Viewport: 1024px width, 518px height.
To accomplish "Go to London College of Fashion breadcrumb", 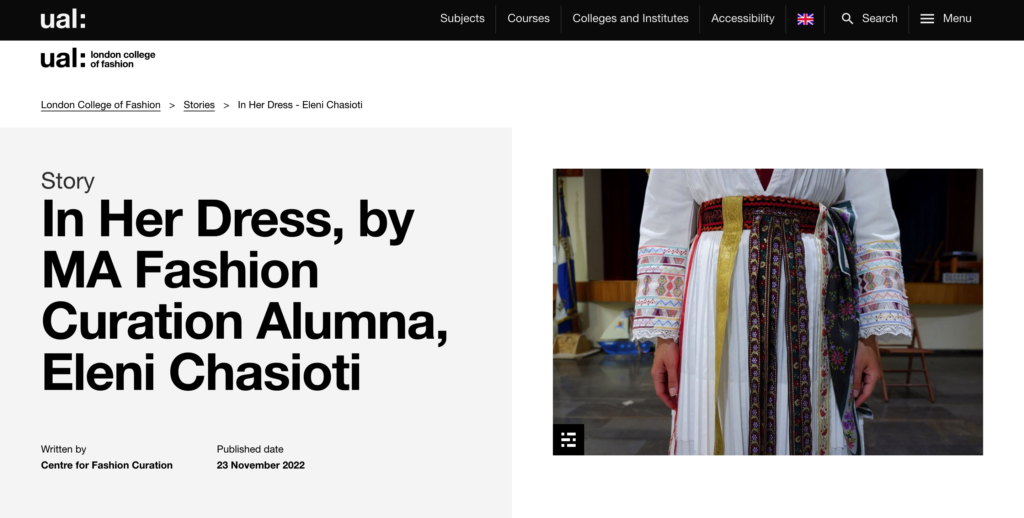I will tap(100, 105).
